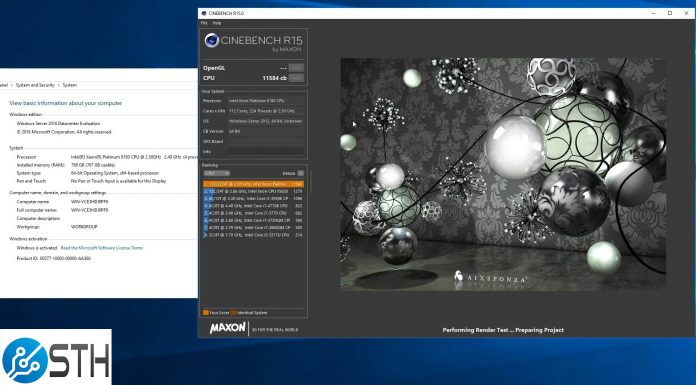Open the File menu in Cinebench
The width and height of the screenshot is (696, 385).
coord(204,23)
